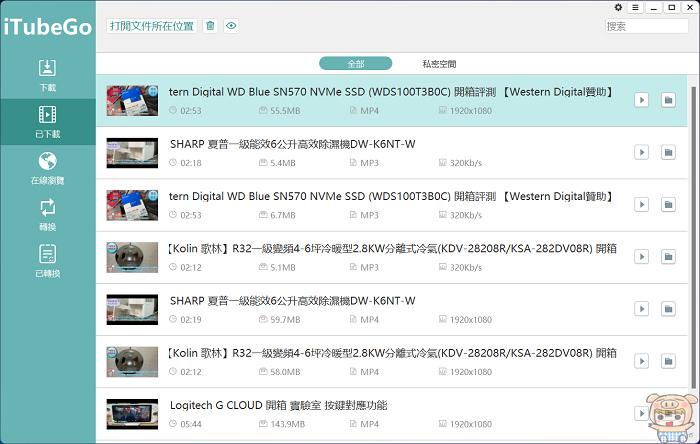This screenshot has height=444, width=700.
Task: Open folder for the Kolin 58.0MB MP4
Action: pyautogui.click(x=667, y=365)
